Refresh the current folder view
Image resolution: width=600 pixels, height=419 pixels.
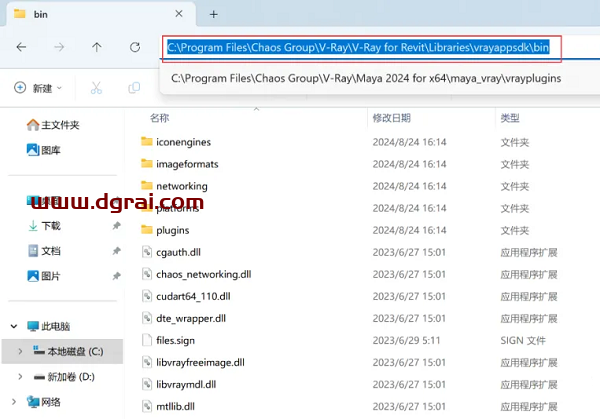point(135,47)
